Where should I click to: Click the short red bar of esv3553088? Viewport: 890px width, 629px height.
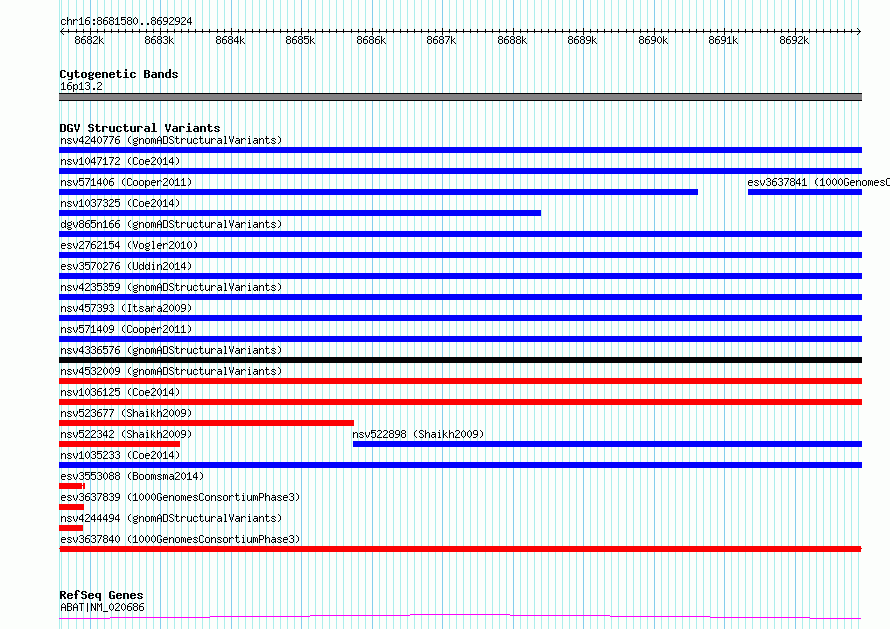click(x=72, y=486)
